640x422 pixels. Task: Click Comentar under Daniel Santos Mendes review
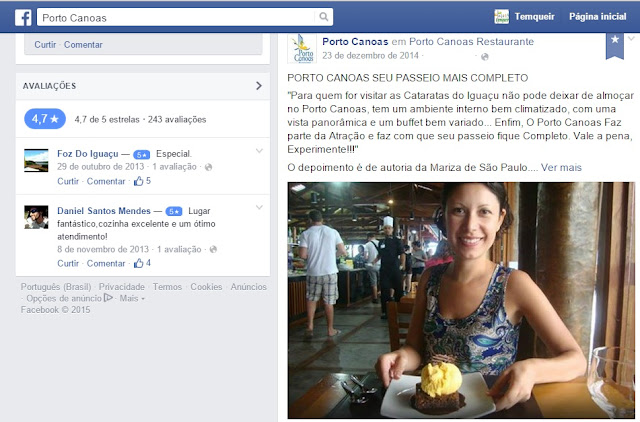[x=106, y=263]
